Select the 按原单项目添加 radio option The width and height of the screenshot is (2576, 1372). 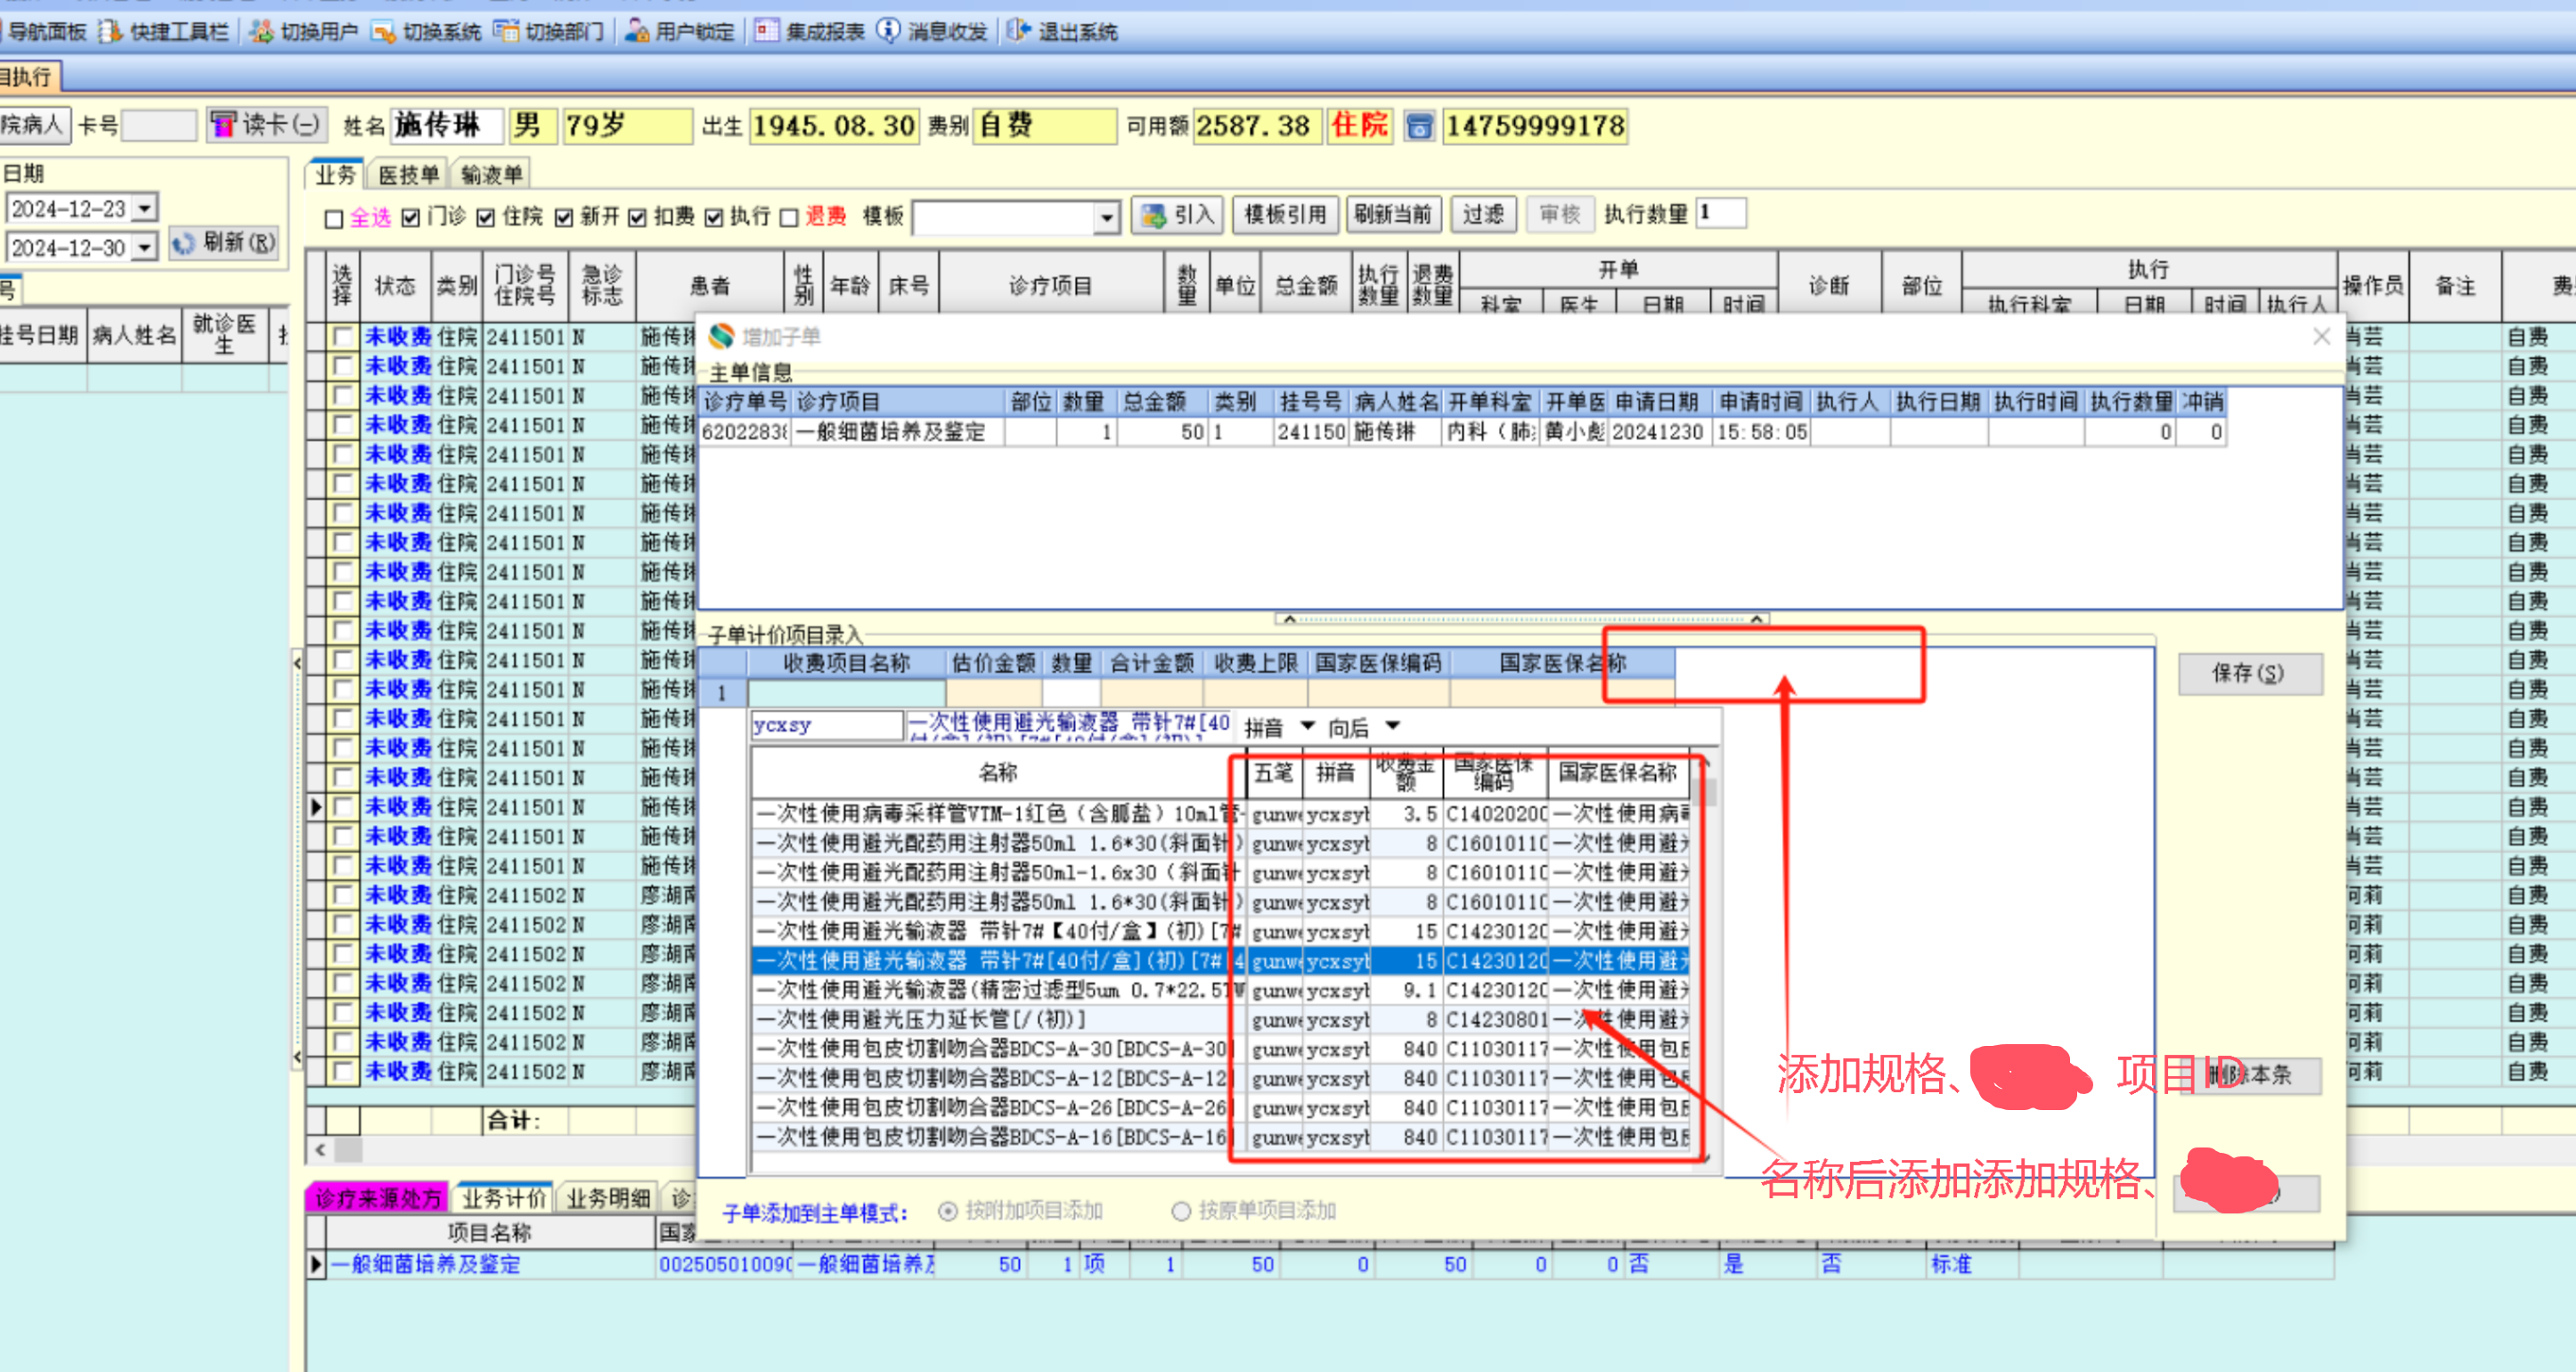(x=1181, y=1211)
